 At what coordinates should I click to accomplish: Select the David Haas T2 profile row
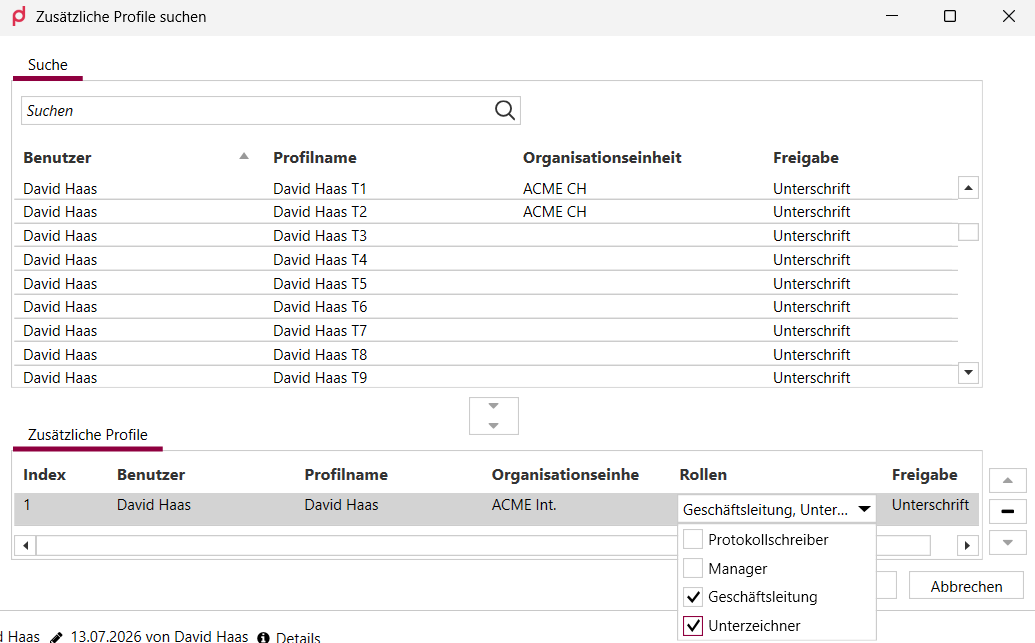486,212
